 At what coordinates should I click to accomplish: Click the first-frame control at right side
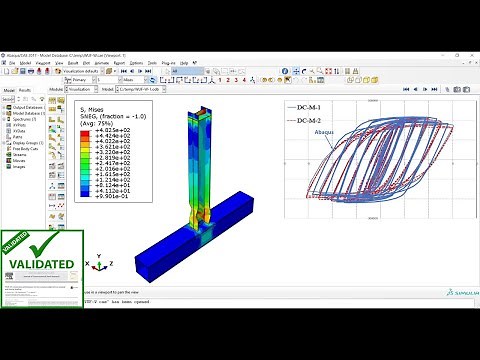(406, 89)
